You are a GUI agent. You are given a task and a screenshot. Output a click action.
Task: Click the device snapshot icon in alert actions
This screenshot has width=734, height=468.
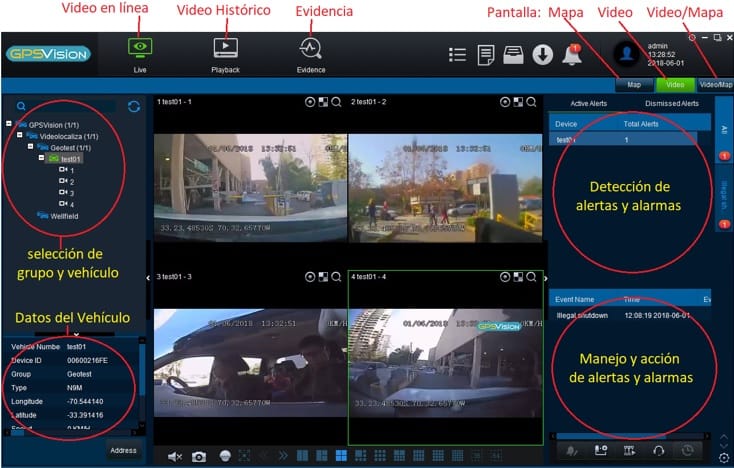(x=601, y=451)
